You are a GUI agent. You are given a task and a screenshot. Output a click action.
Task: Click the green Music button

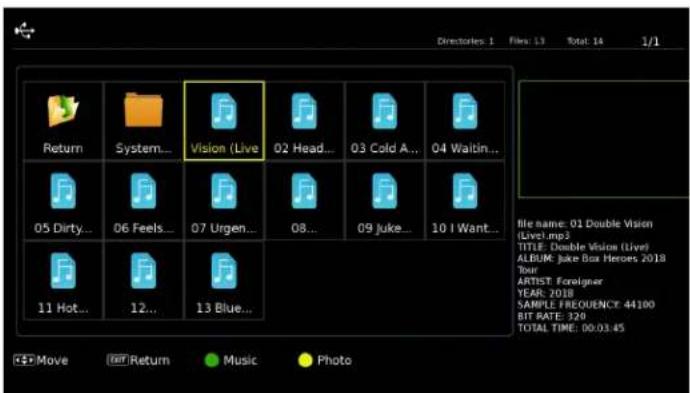point(231,360)
